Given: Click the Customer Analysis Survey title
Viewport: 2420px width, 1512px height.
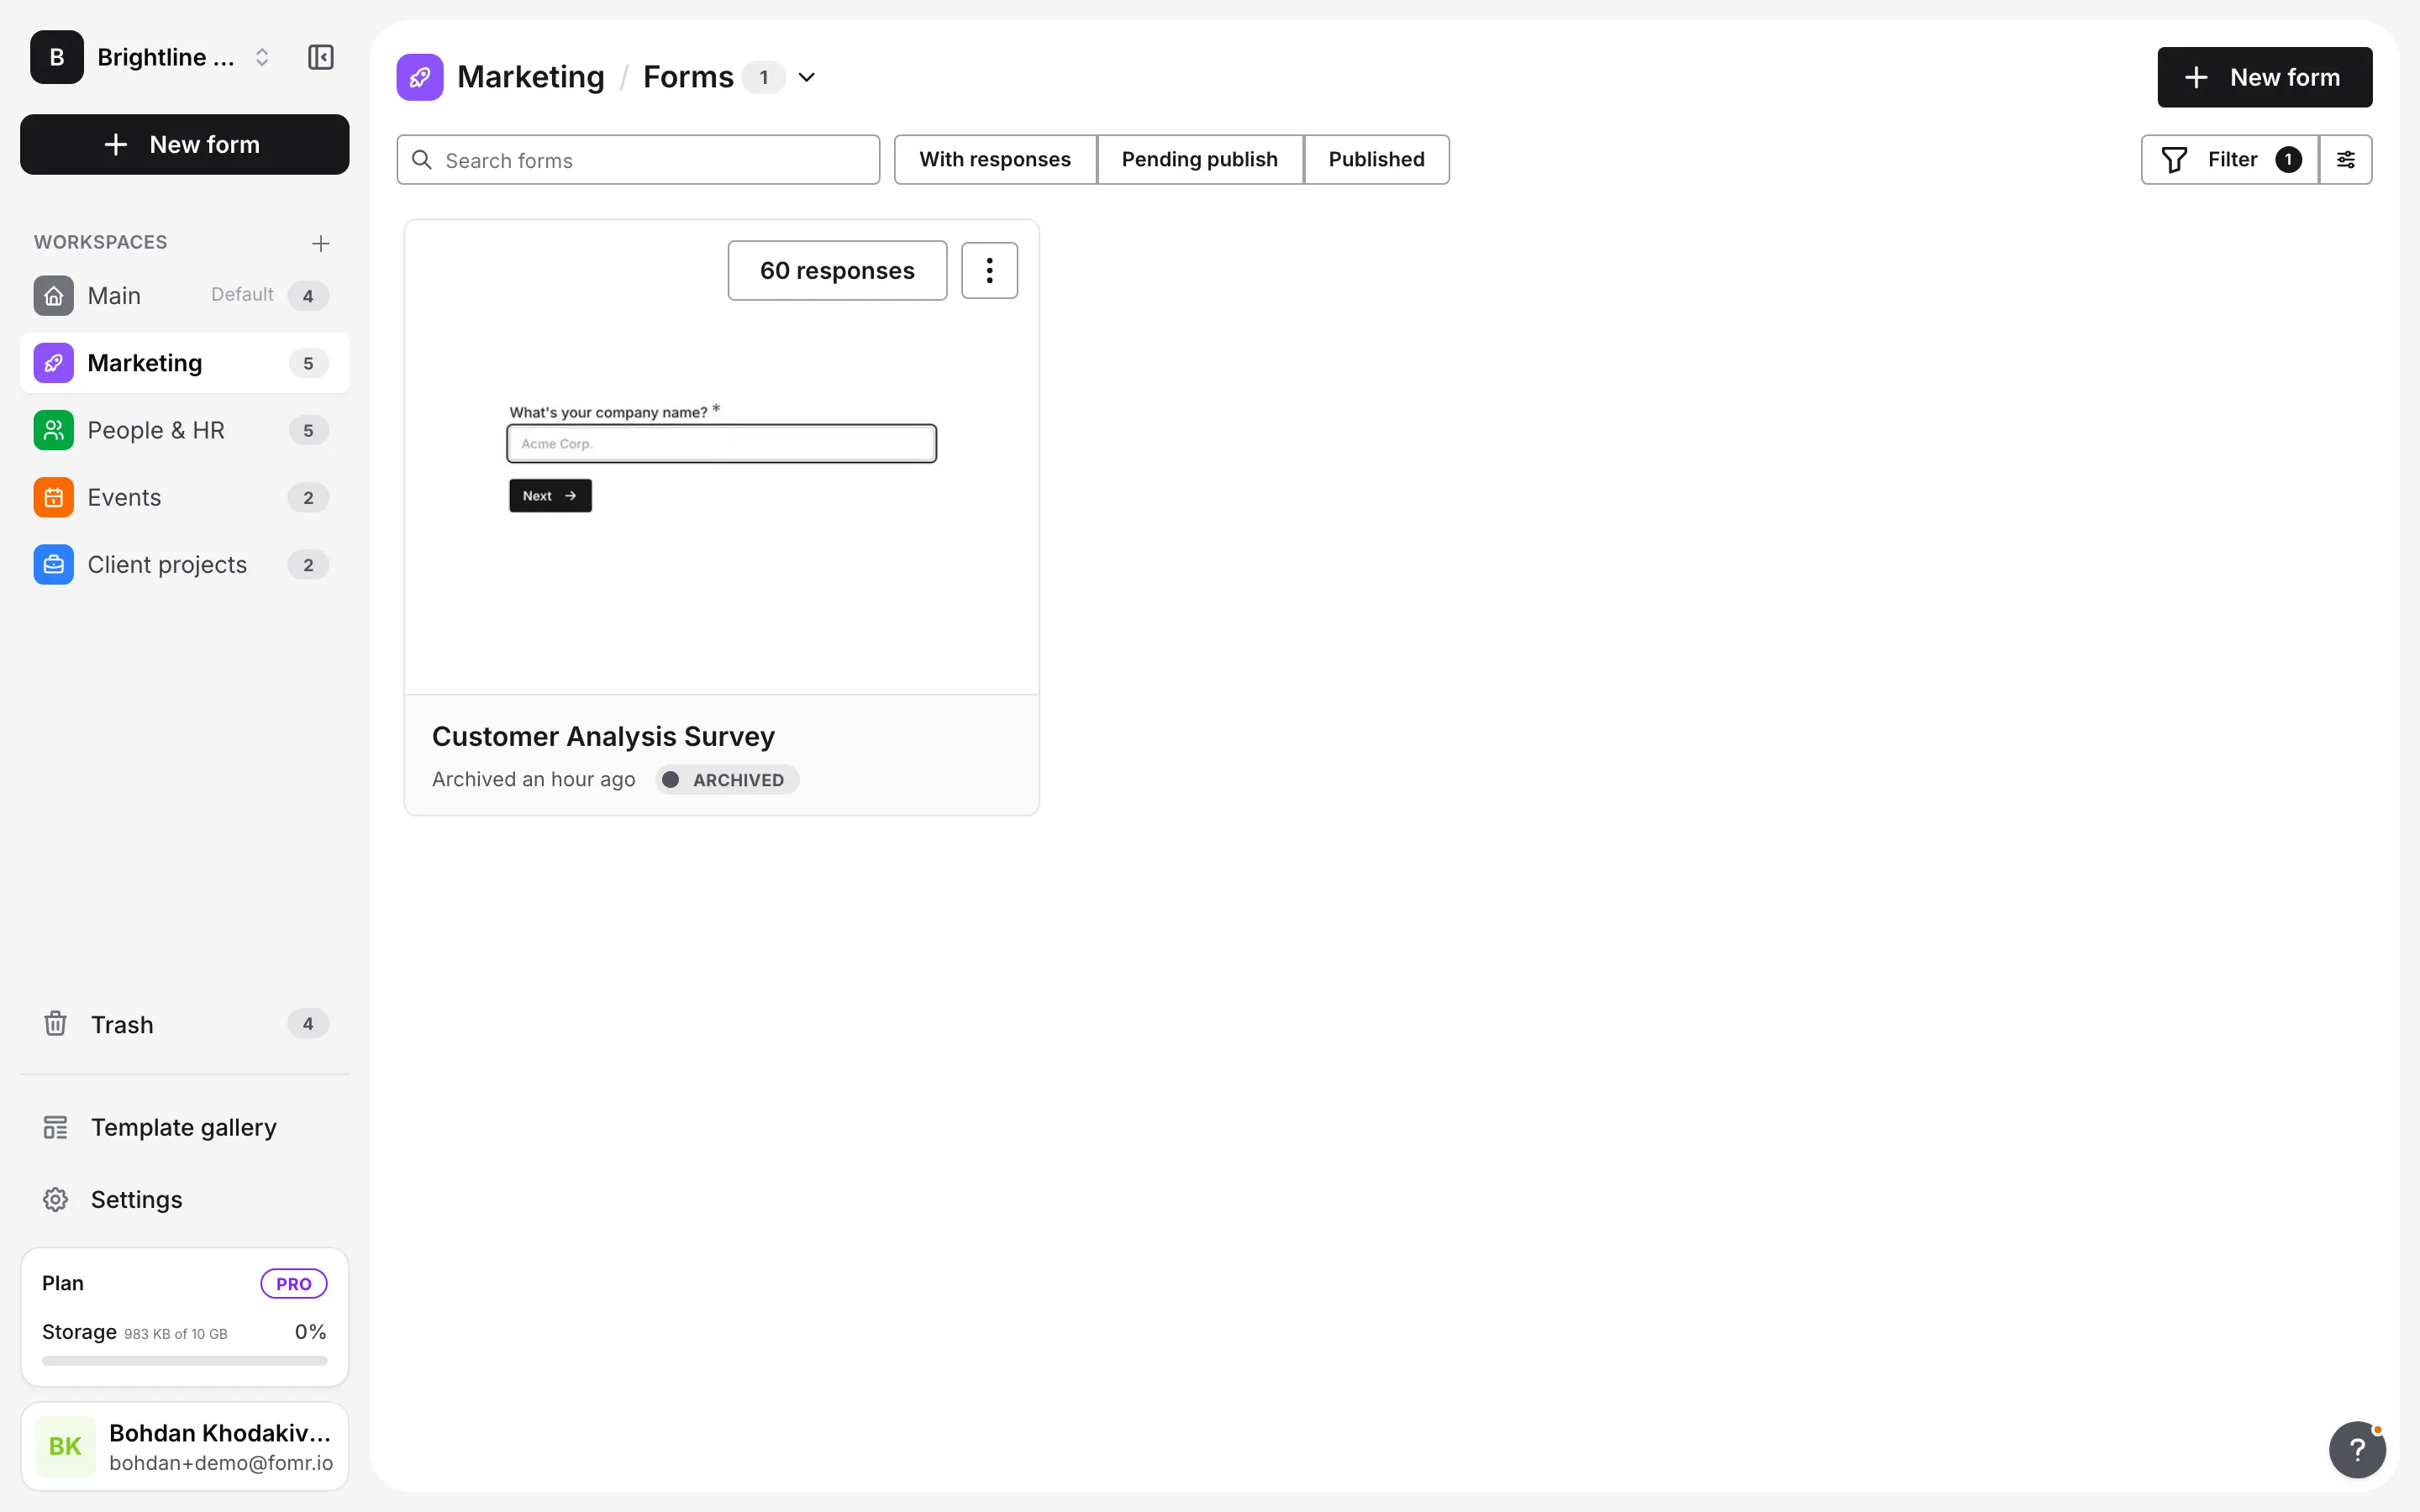Looking at the screenshot, I should coord(603,736).
